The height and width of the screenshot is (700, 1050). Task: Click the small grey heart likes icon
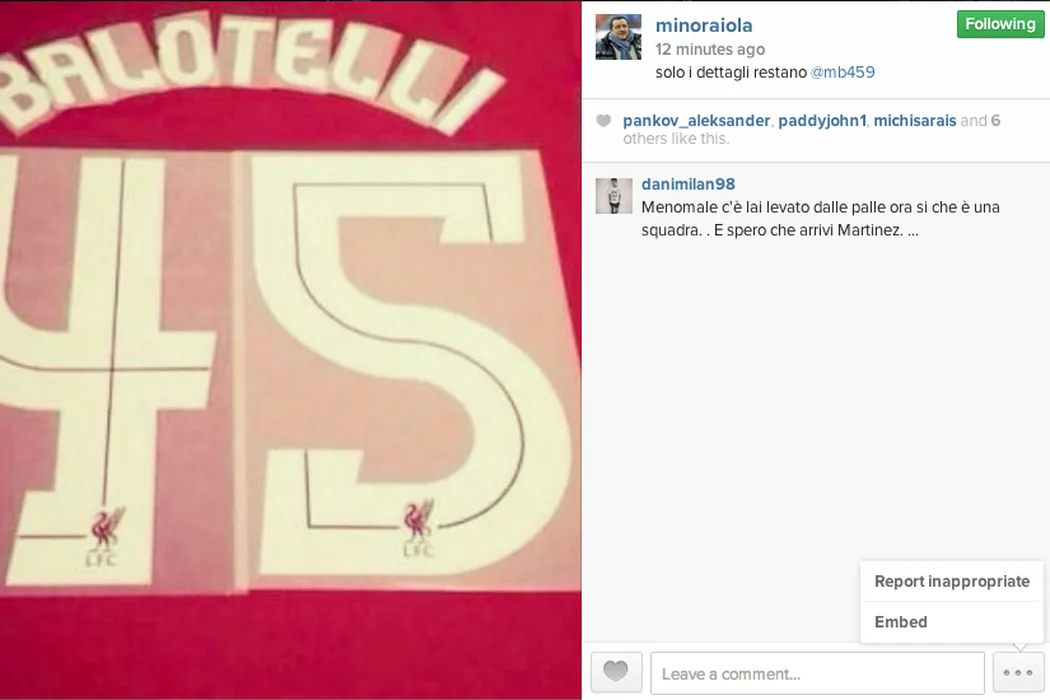[x=603, y=121]
